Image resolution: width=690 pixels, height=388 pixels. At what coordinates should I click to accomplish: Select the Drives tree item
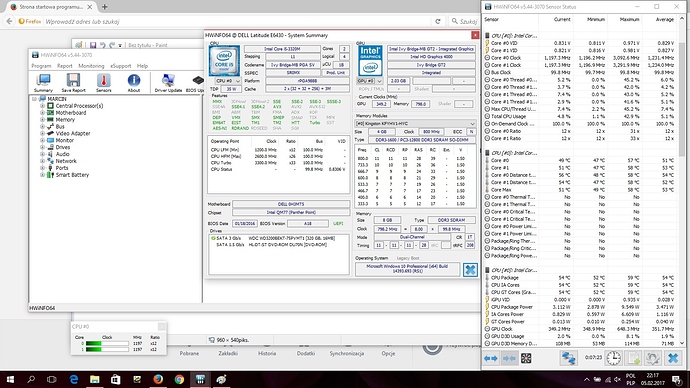(x=62, y=147)
